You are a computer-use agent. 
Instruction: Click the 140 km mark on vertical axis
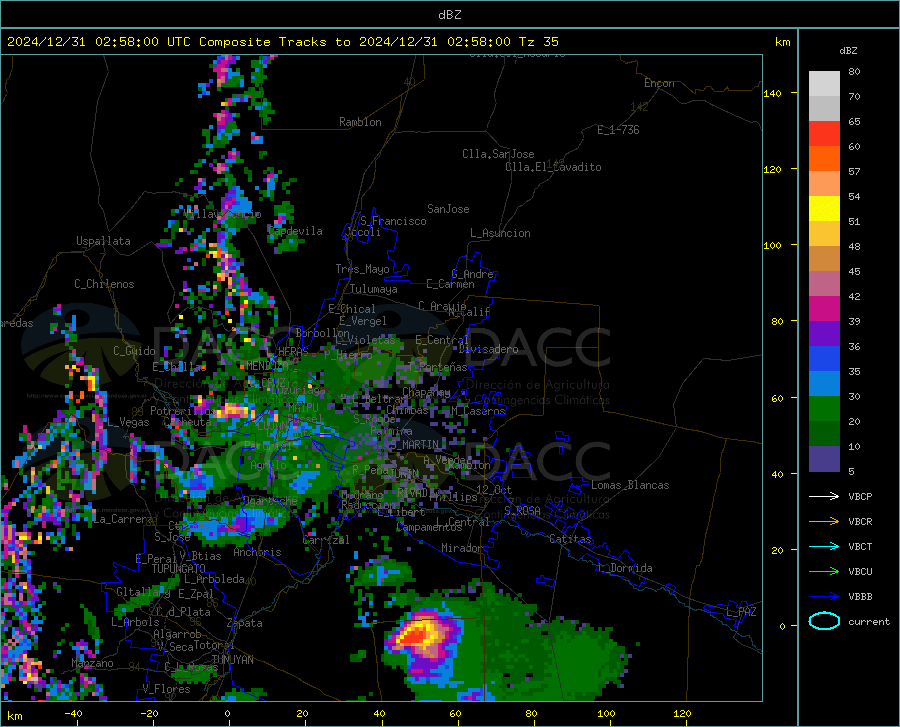pos(772,93)
